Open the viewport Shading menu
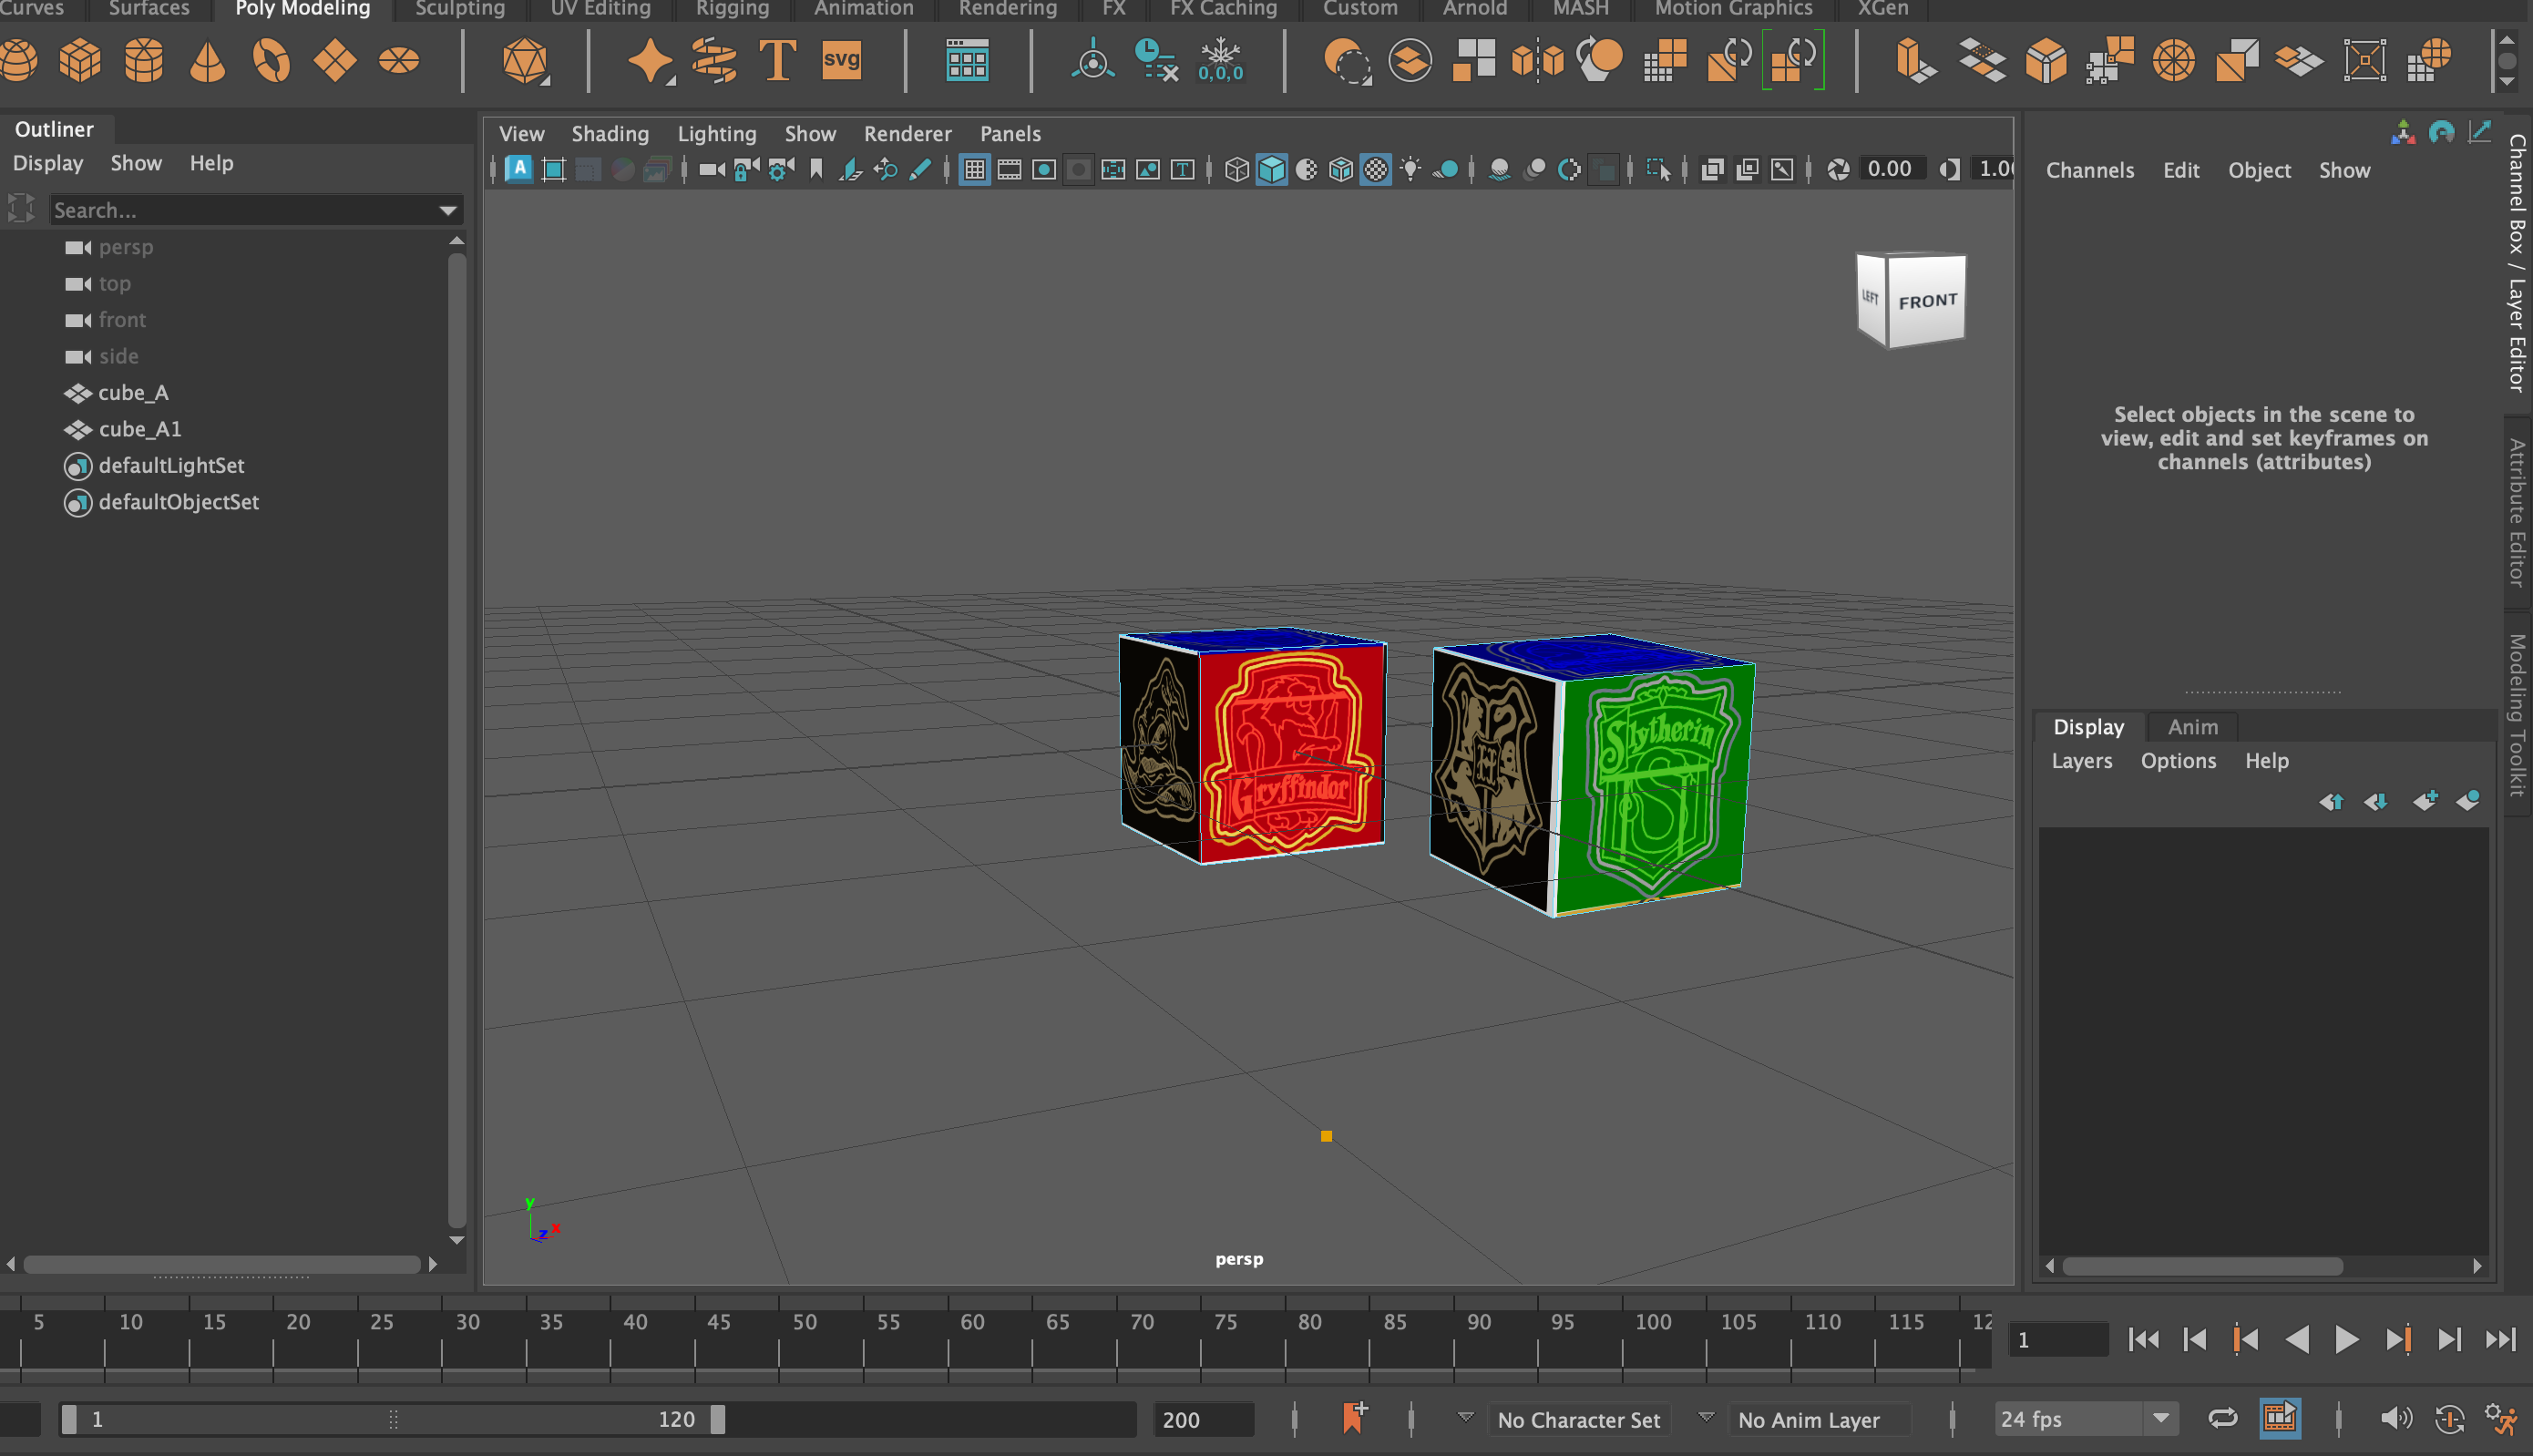The height and width of the screenshot is (1456, 2533). pyautogui.click(x=610, y=134)
